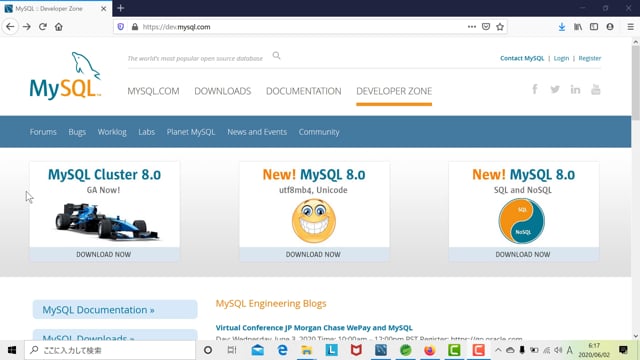
Task: Open Forums in the blue submenu
Action: [43, 132]
